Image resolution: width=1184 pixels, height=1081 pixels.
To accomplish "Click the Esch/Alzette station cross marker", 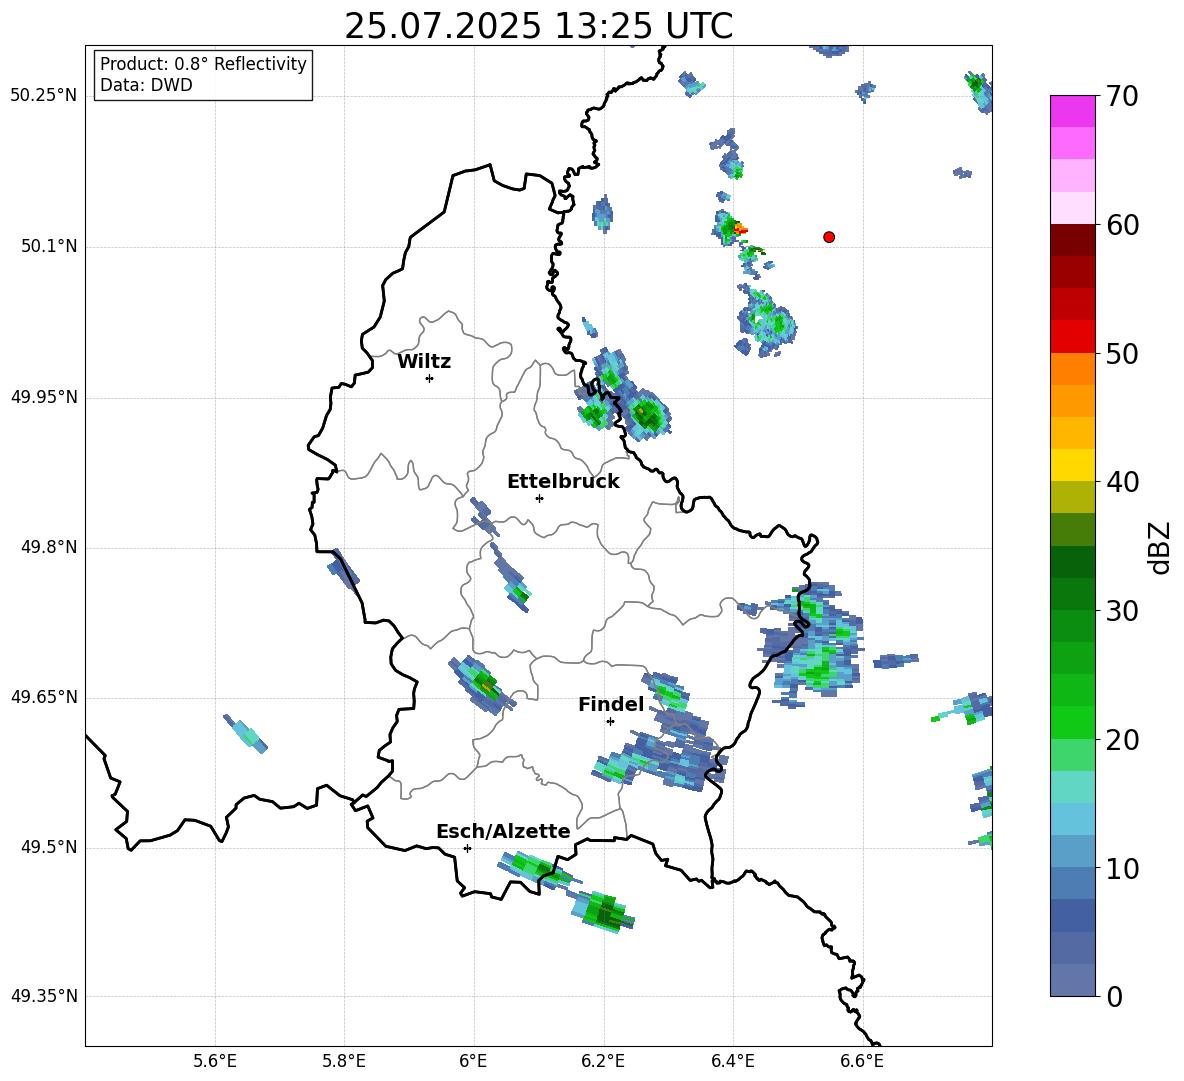I will [467, 848].
